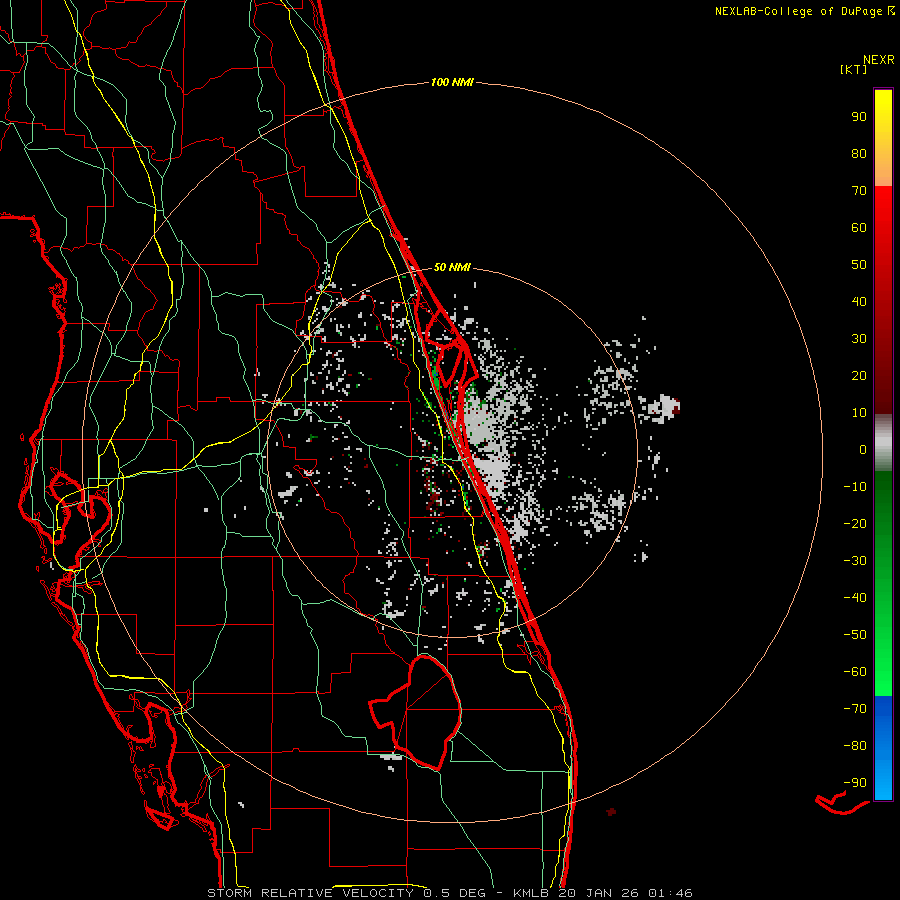Select the -50 value on velocity scale

point(855,634)
